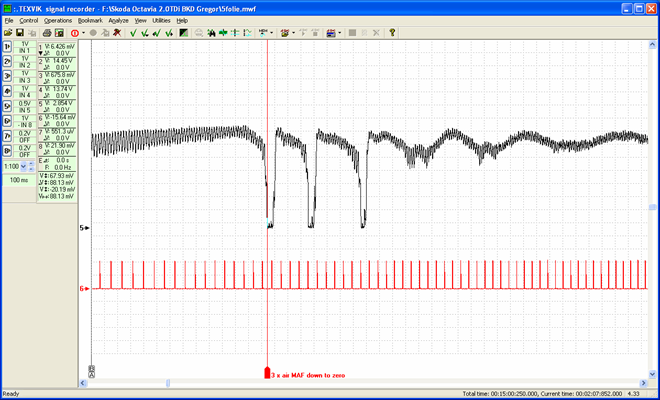Click the 100 ms time base field
Viewport: 660px width, 400px height.
click(x=19, y=180)
